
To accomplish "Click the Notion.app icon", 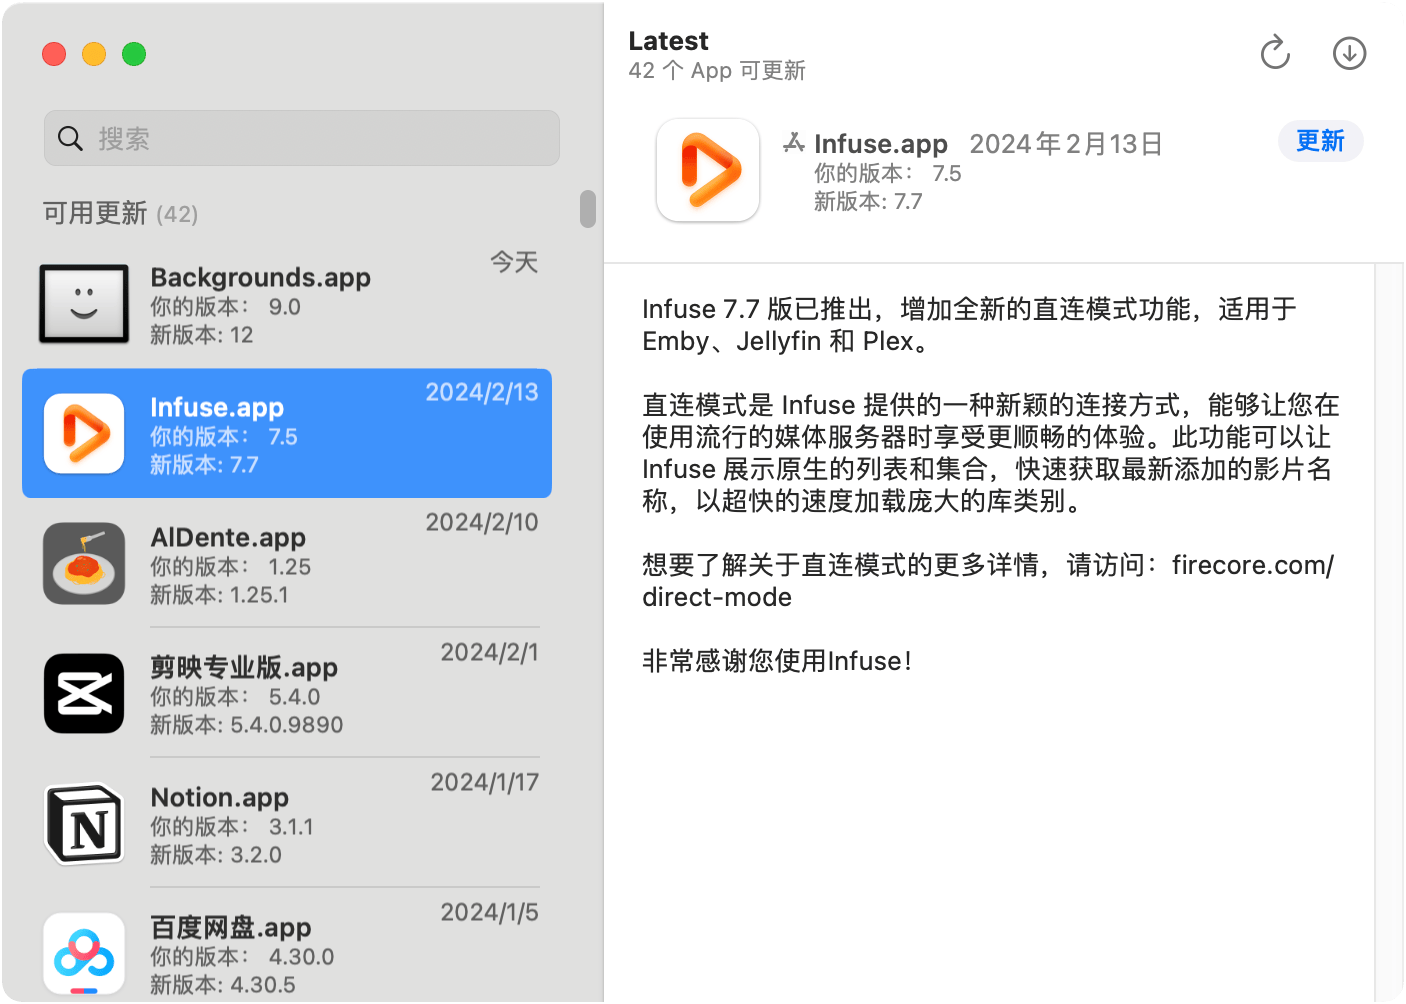I will pos(84,824).
